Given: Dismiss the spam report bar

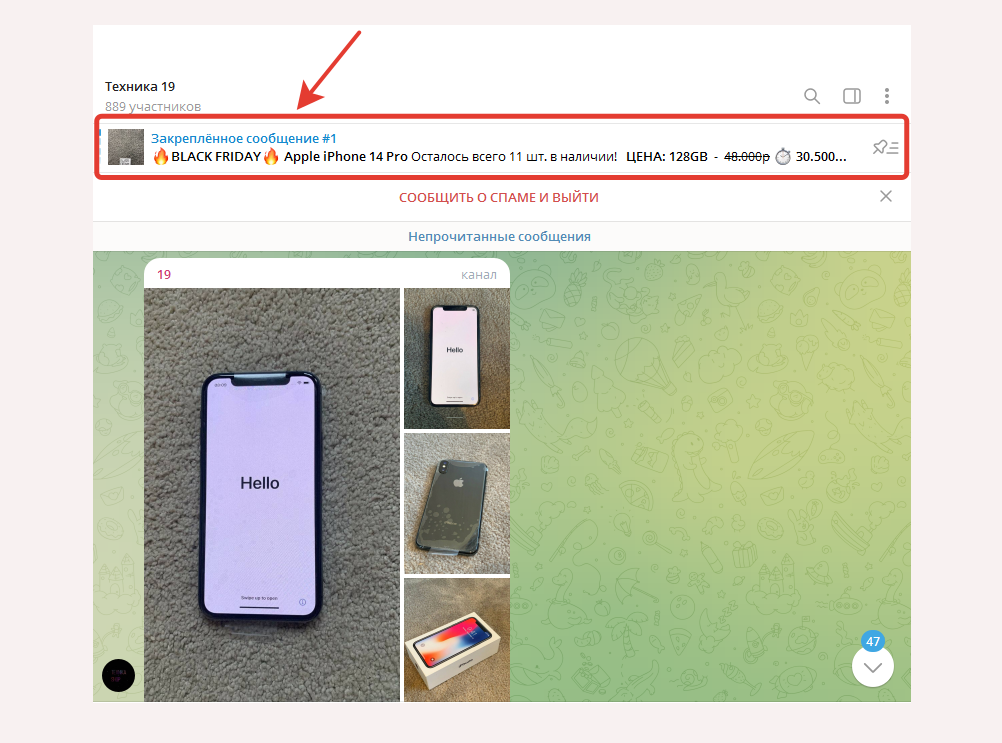Looking at the screenshot, I should [x=886, y=196].
